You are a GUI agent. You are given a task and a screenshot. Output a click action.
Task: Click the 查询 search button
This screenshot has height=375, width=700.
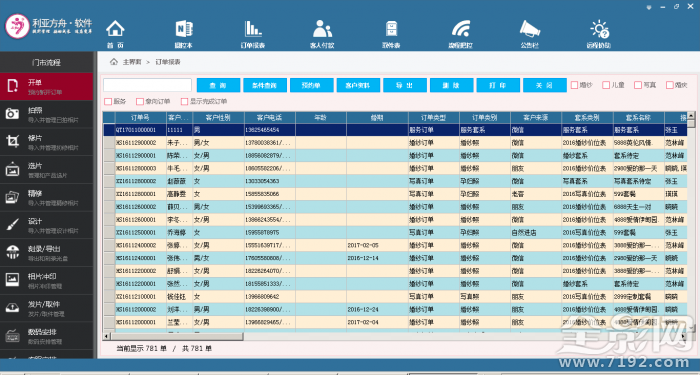coord(218,85)
